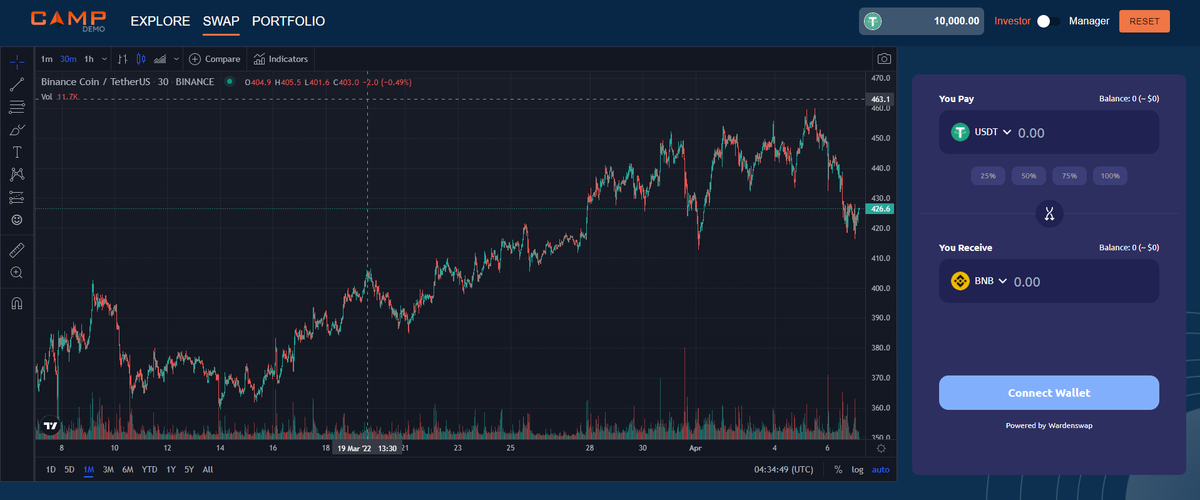Switch chart style to candles

(141, 59)
